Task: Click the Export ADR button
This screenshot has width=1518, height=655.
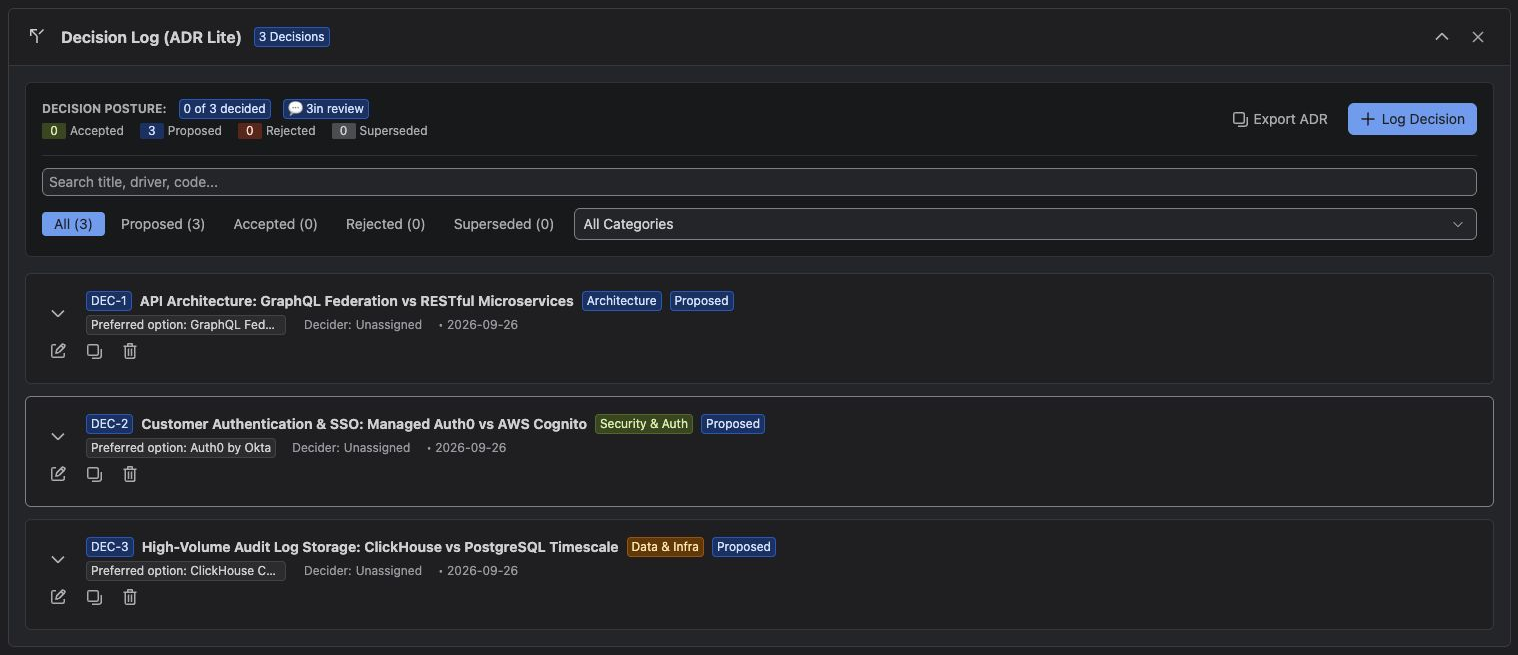Action: 1280,119
